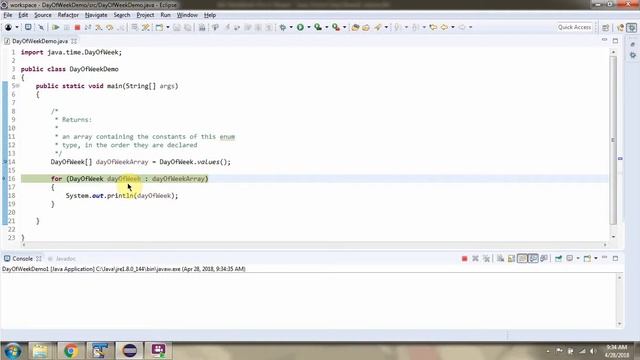The width and height of the screenshot is (640, 360).
Task: Open File Explorer from the taskbar
Action: point(40,351)
